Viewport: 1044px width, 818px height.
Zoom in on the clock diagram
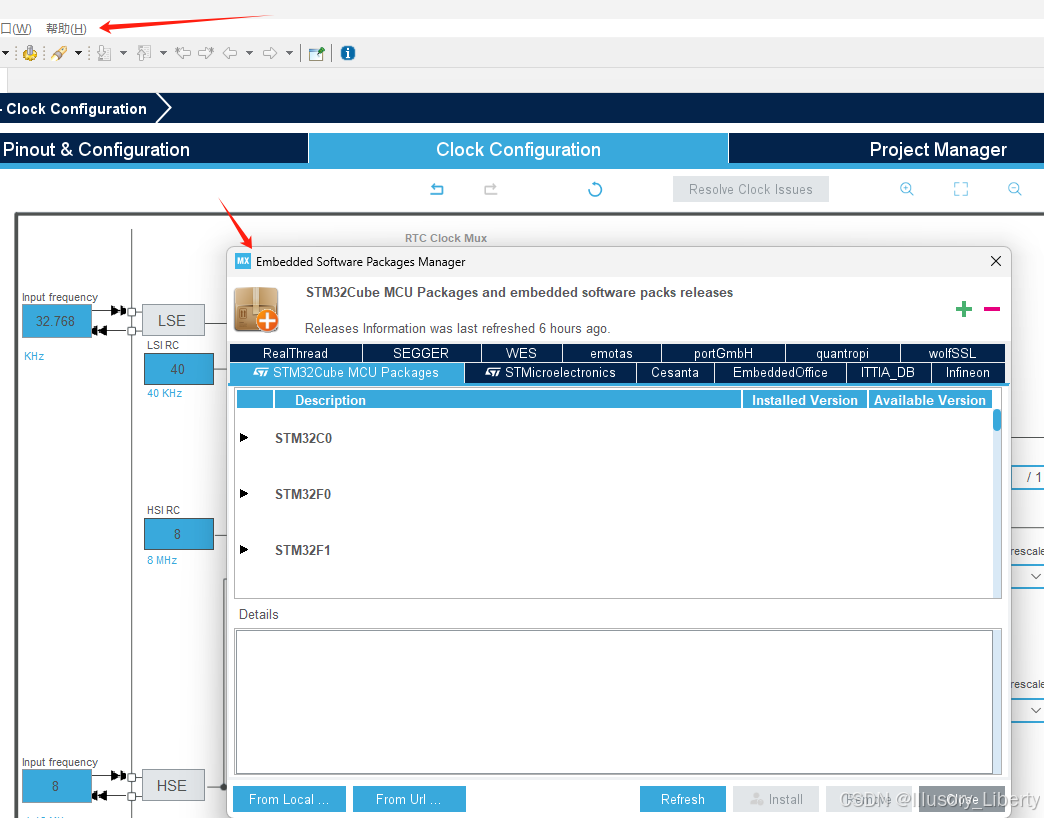(906, 189)
